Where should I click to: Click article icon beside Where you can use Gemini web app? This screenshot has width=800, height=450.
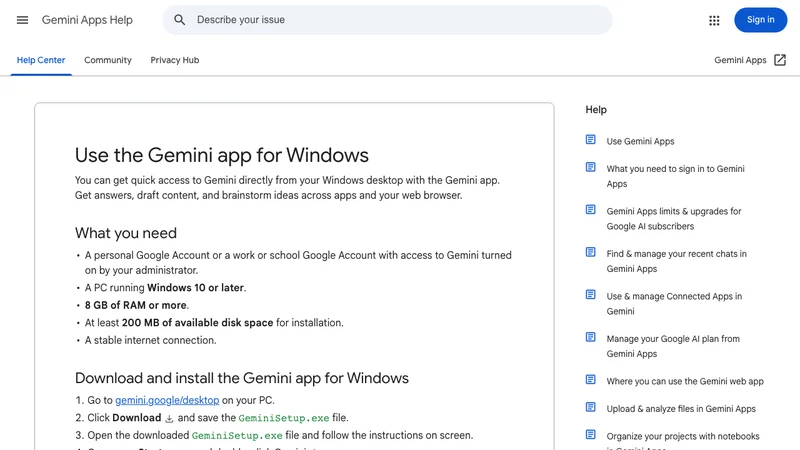tap(590, 380)
